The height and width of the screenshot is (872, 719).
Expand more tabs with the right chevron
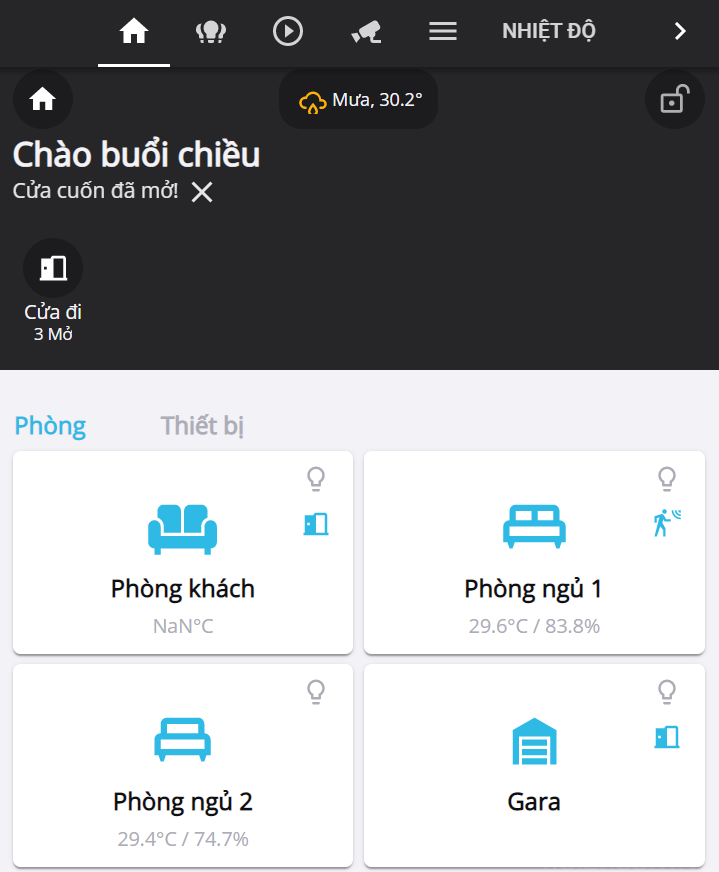coord(680,32)
